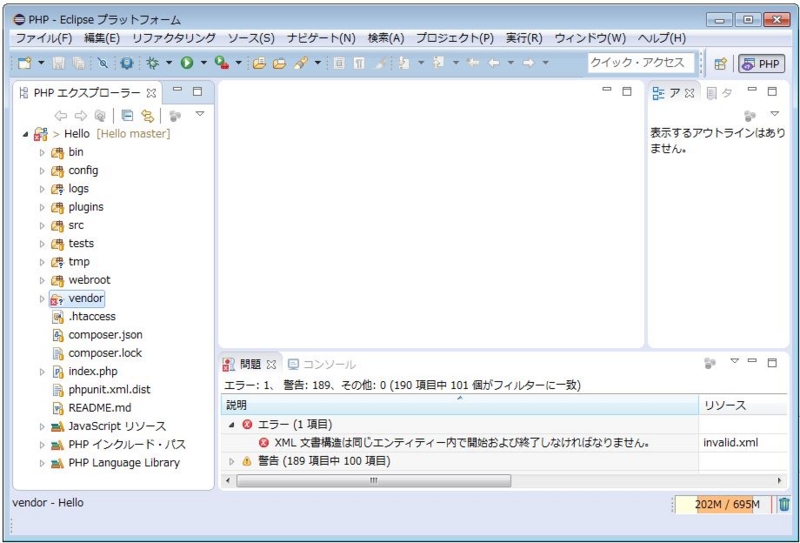Screen dimensions: 800x543
Task: Select the tmp folder
Action: click(x=79, y=262)
